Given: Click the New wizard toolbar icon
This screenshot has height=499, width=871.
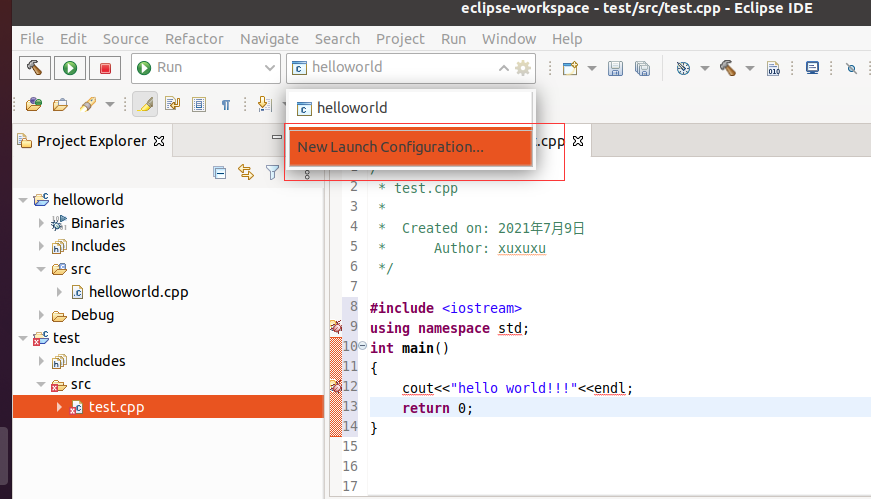Looking at the screenshot, I should pos(570,68).
